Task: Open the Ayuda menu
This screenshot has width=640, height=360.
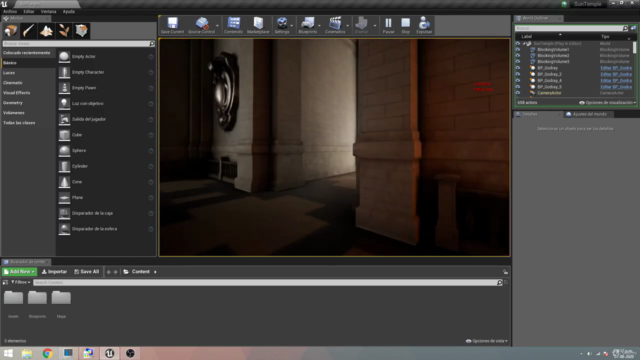Action: point(69,11)
